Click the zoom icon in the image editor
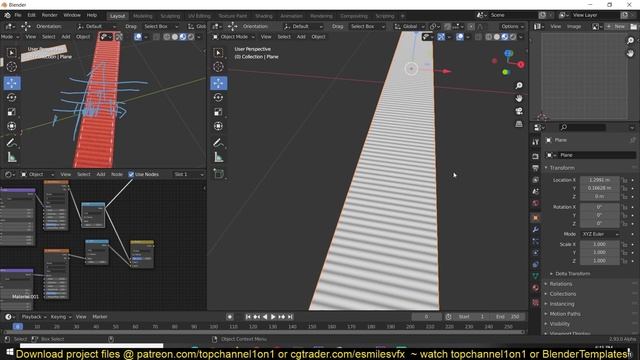This screenshot has width=640, height=360. pos(630,40)
